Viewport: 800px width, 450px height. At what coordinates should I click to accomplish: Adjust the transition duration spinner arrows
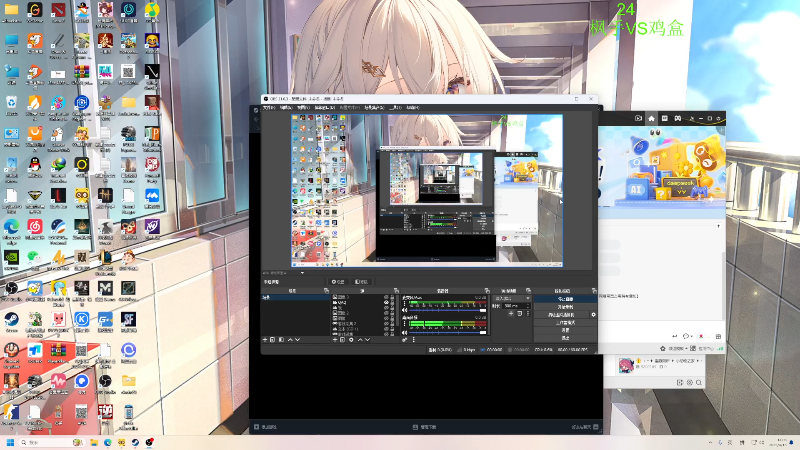[528, 306]
